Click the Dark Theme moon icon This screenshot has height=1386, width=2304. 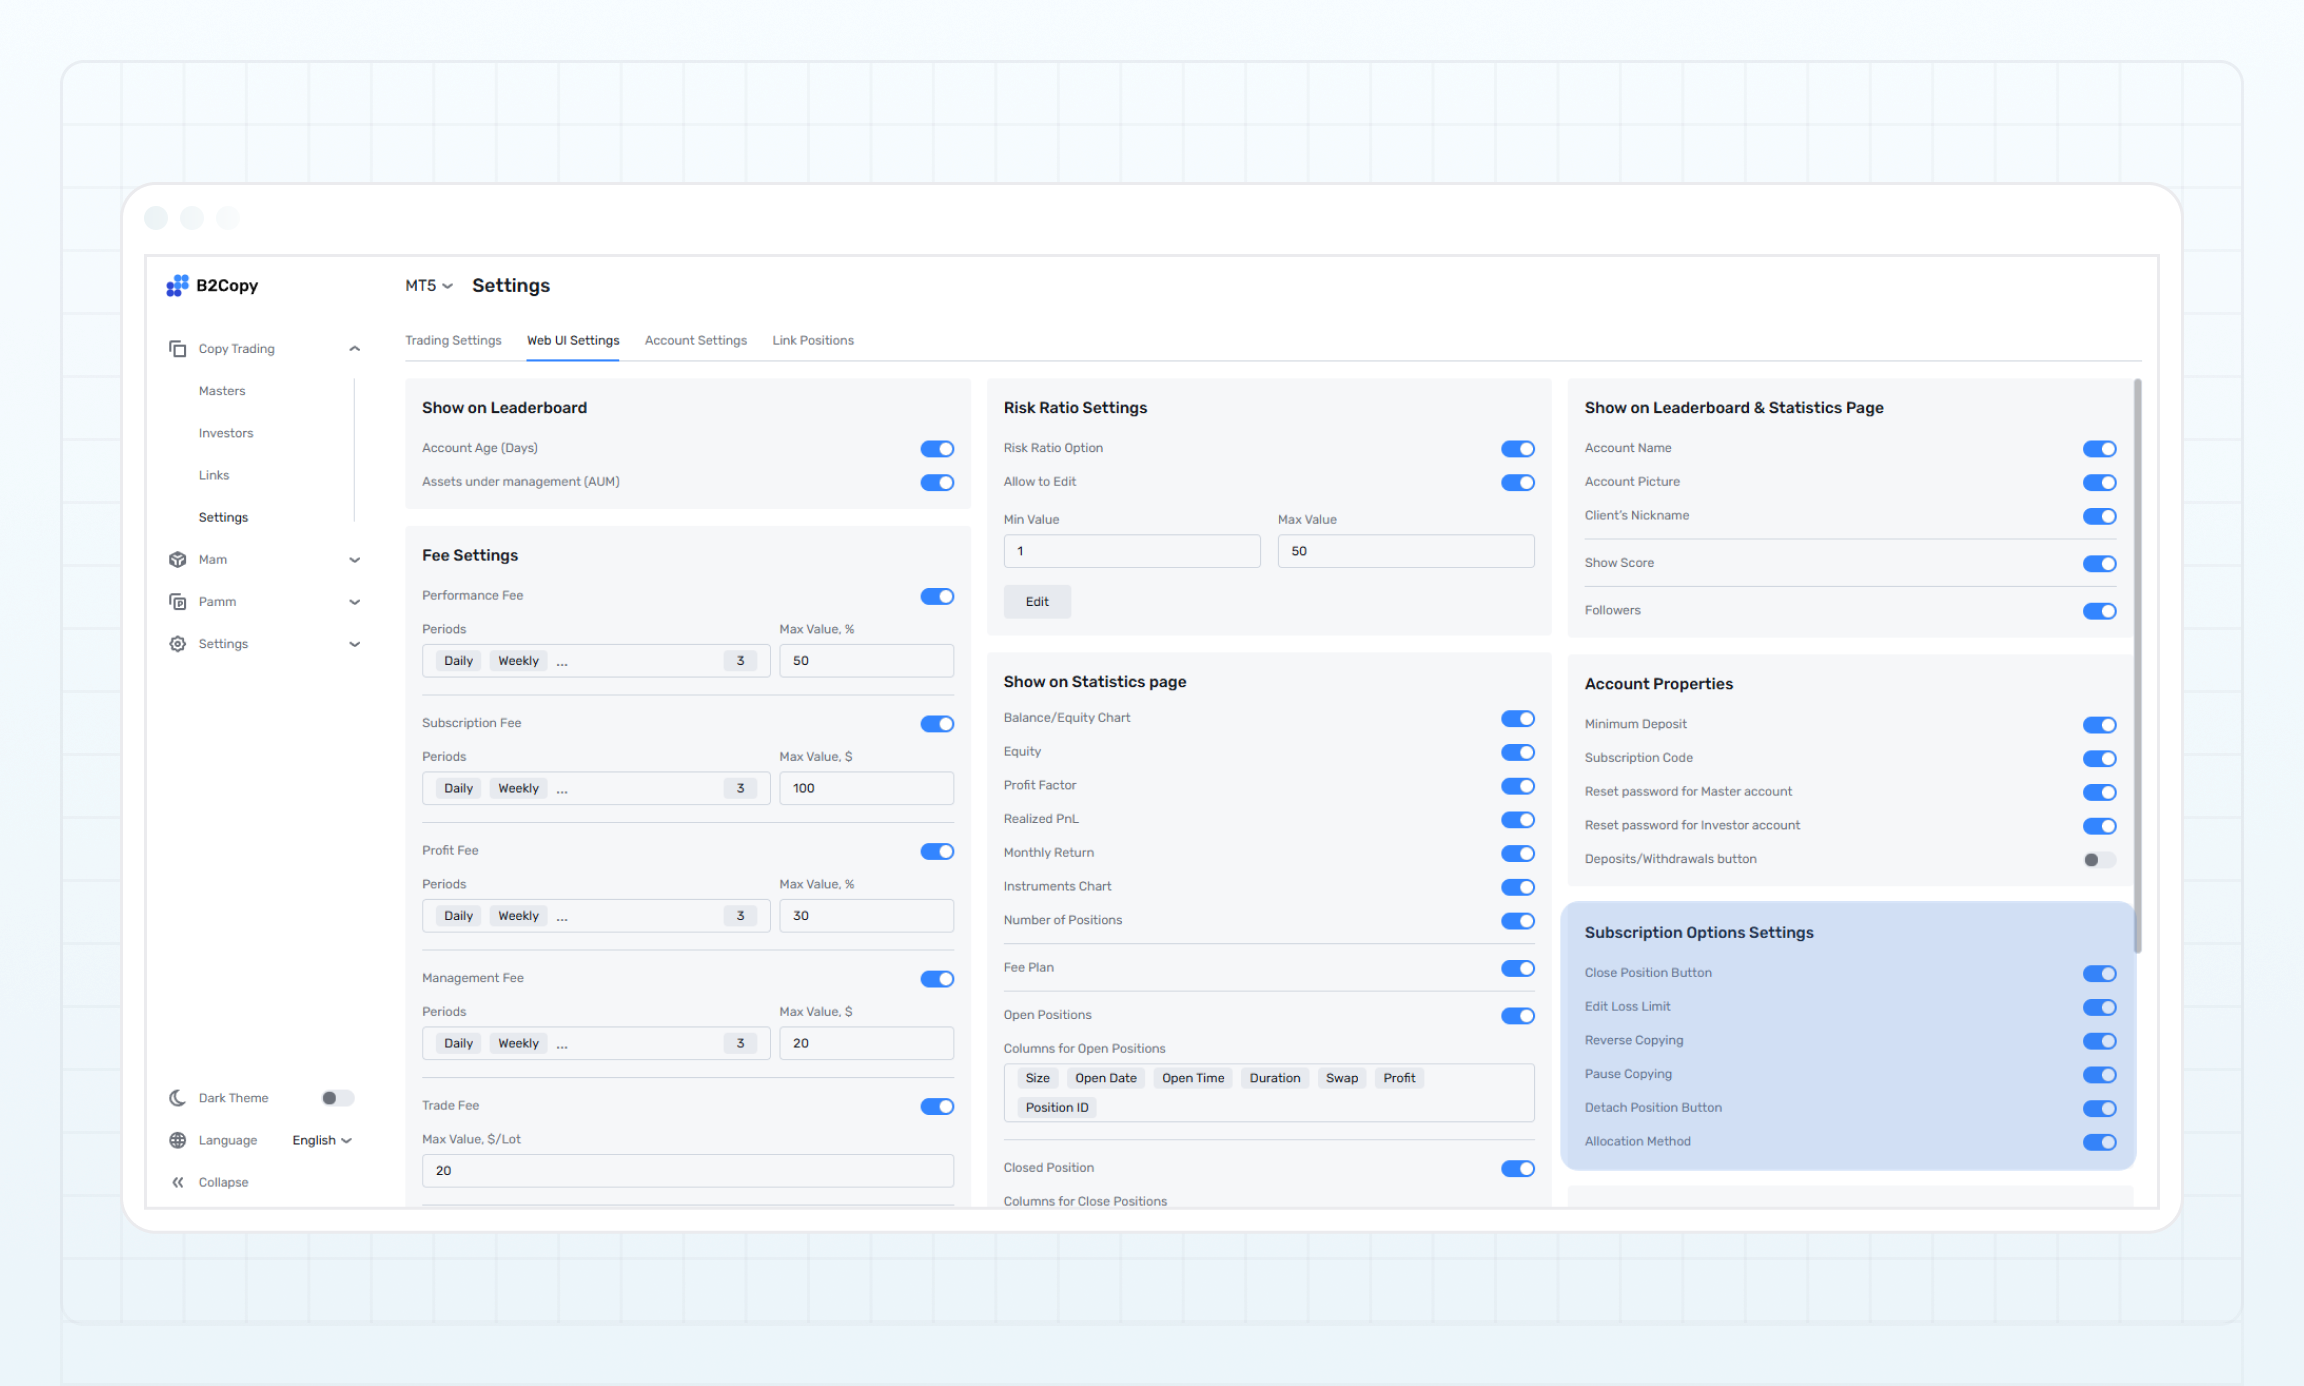coord(178,1098)
